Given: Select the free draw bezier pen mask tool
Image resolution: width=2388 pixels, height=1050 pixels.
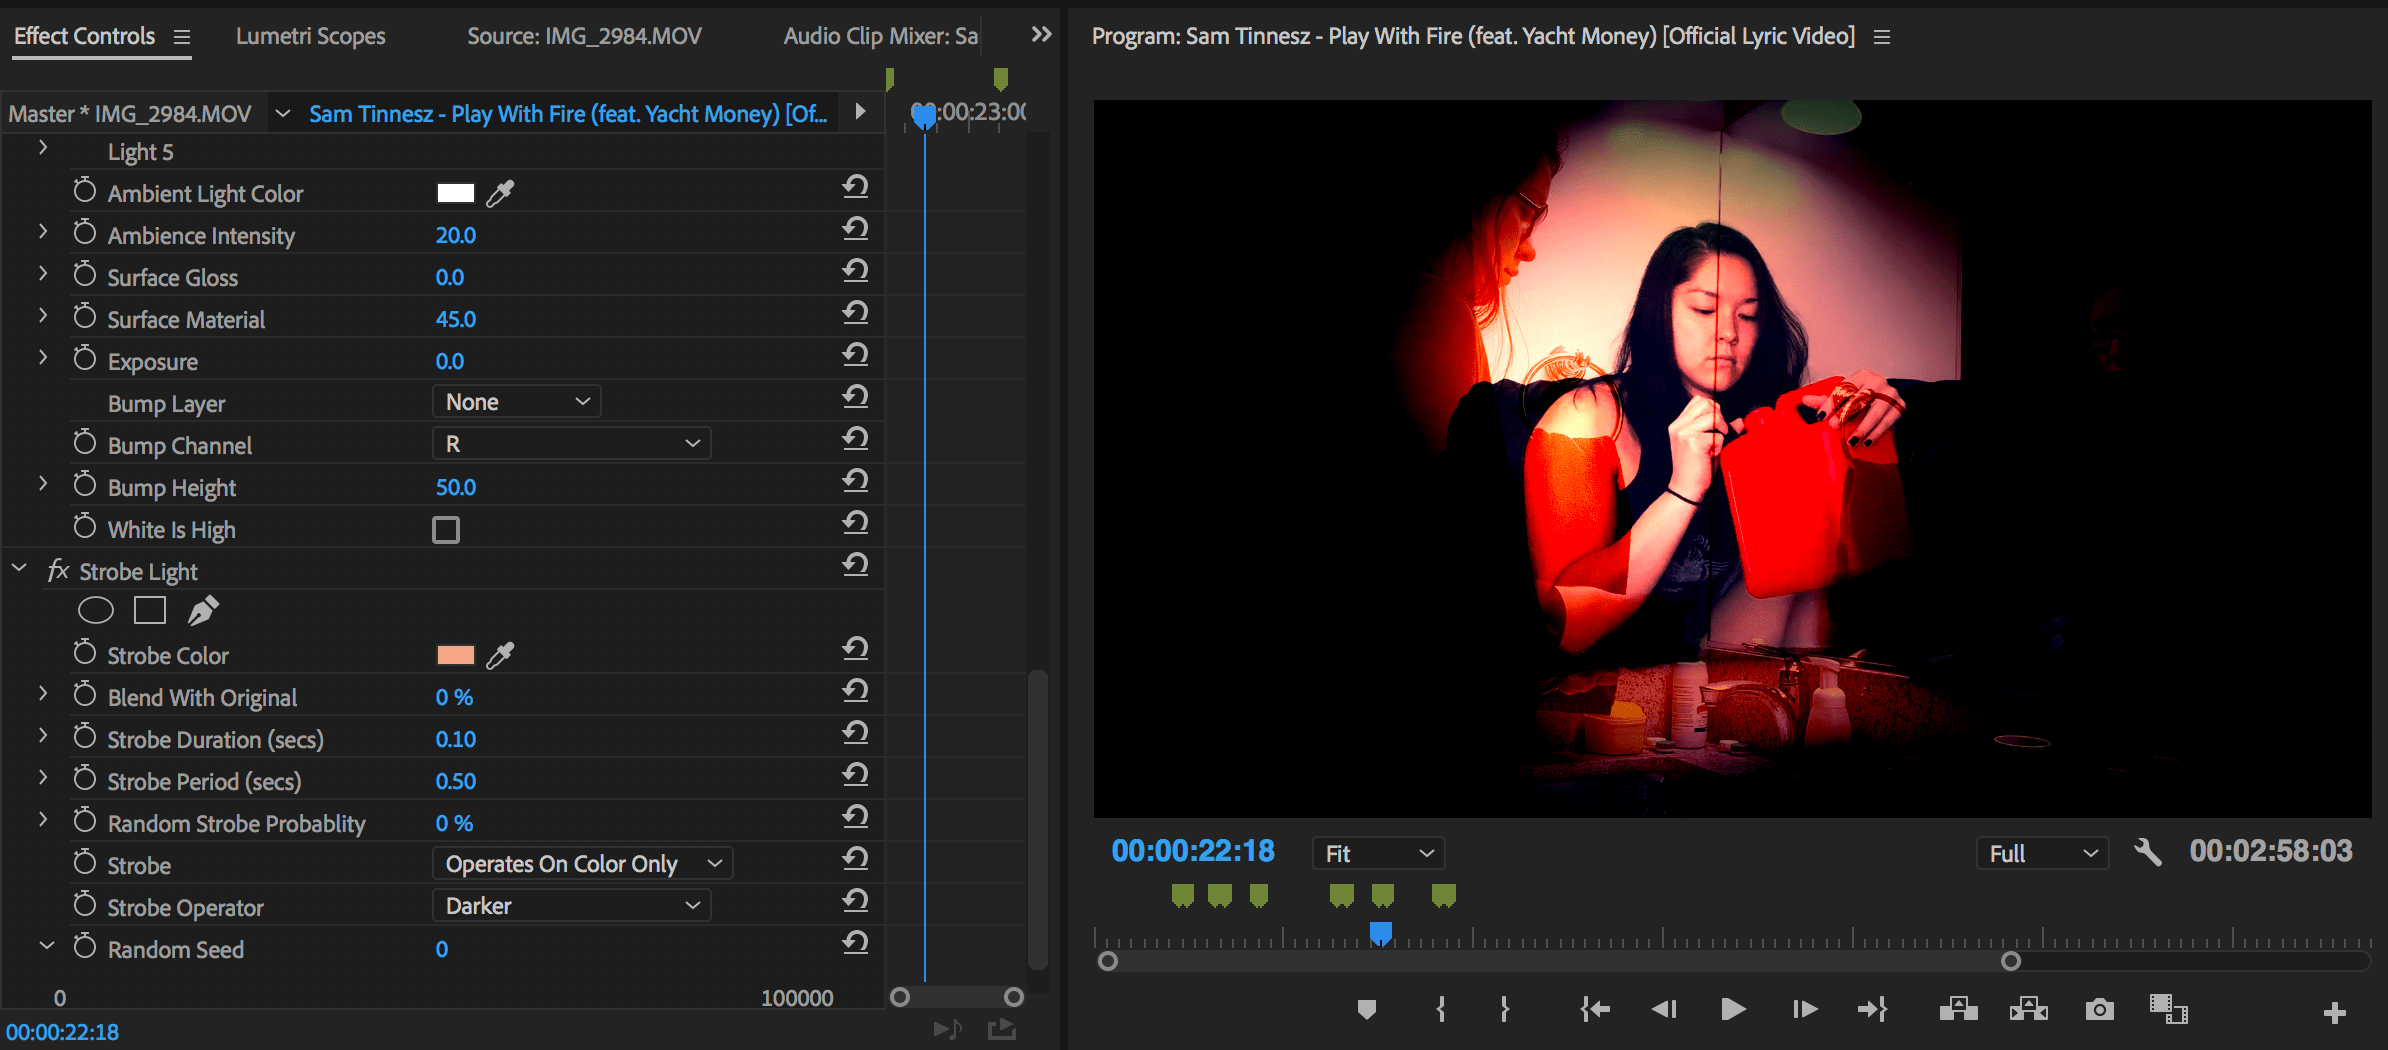Looking at the screenshot, I should (x=203, y=609).
